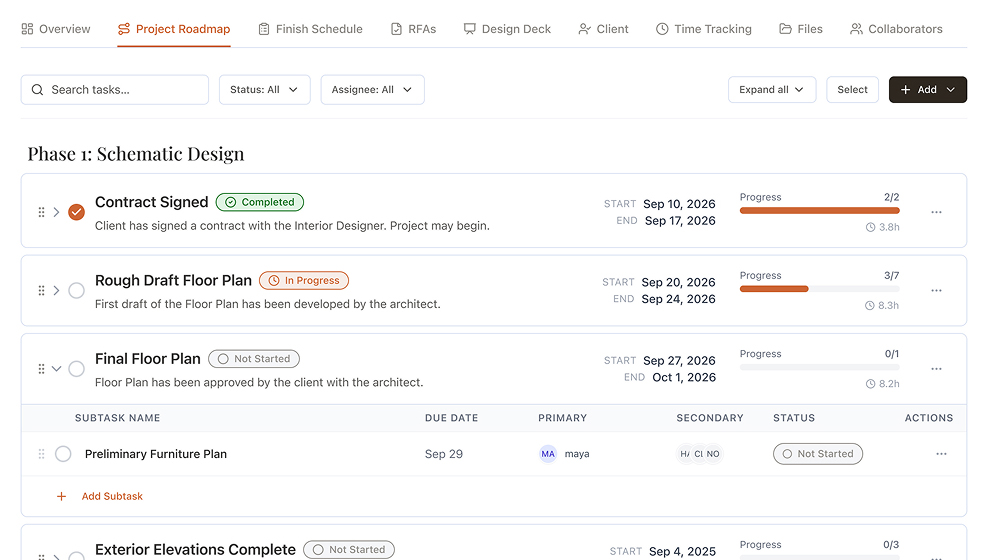Open the Client tab
The height and width of the screenshot is (560, 986).
(x=603, y=29)
